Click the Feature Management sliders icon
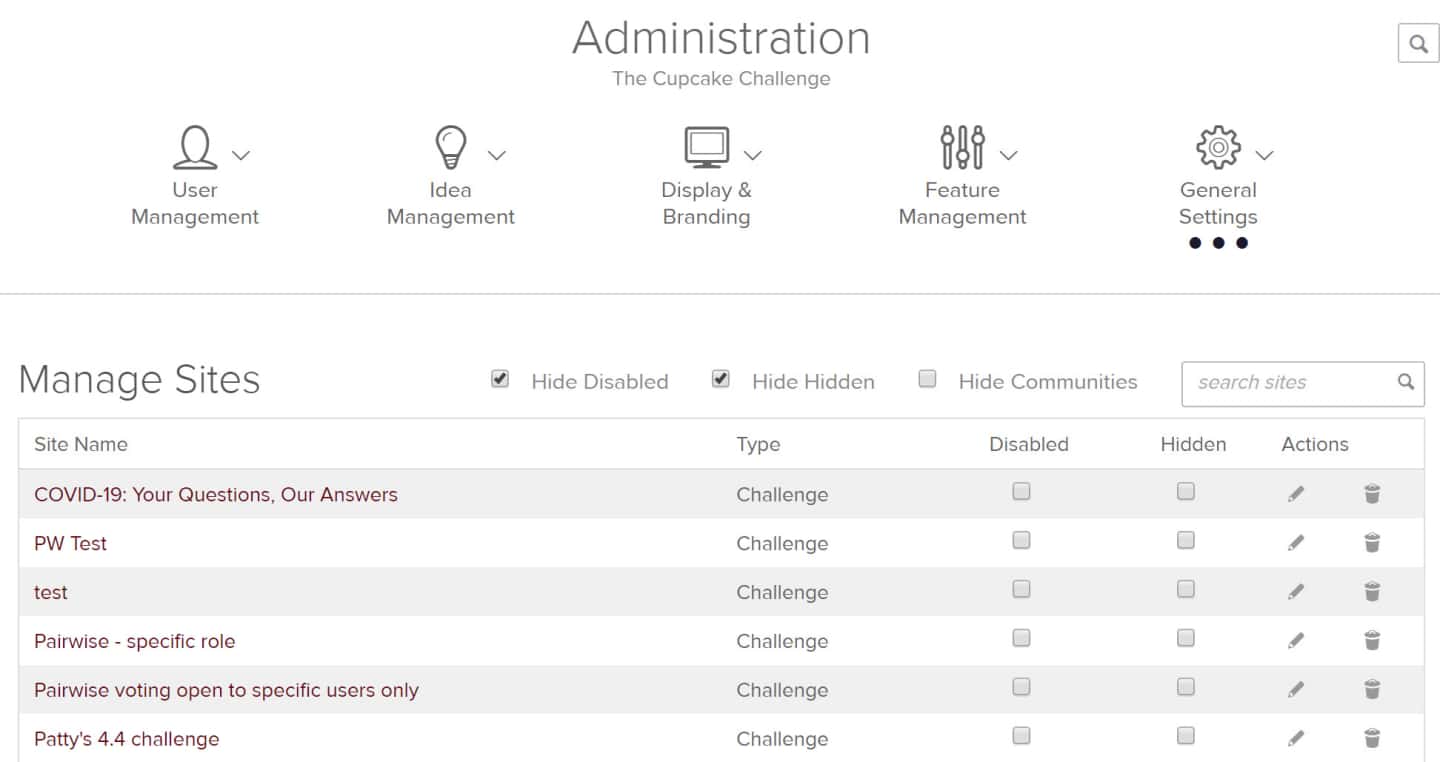The height and width of the screenshot is (762, 1440). click(x=963, y=148)
